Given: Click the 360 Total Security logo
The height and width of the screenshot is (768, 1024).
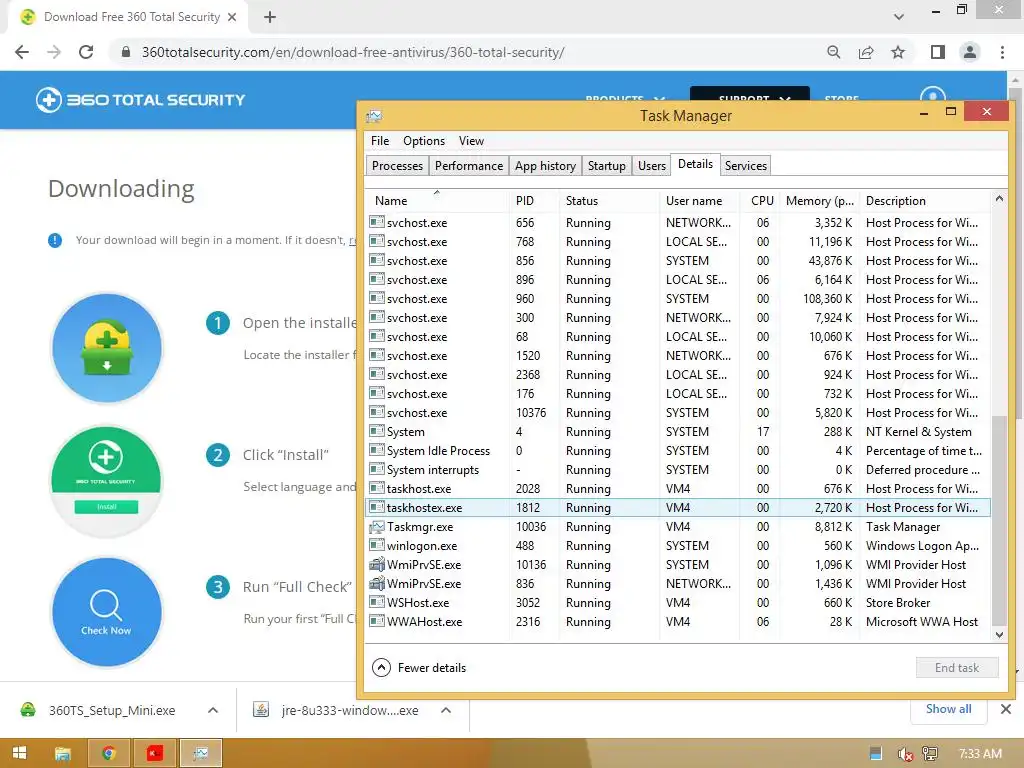Looking at the screenshot, I should click(x=140, y=100).
